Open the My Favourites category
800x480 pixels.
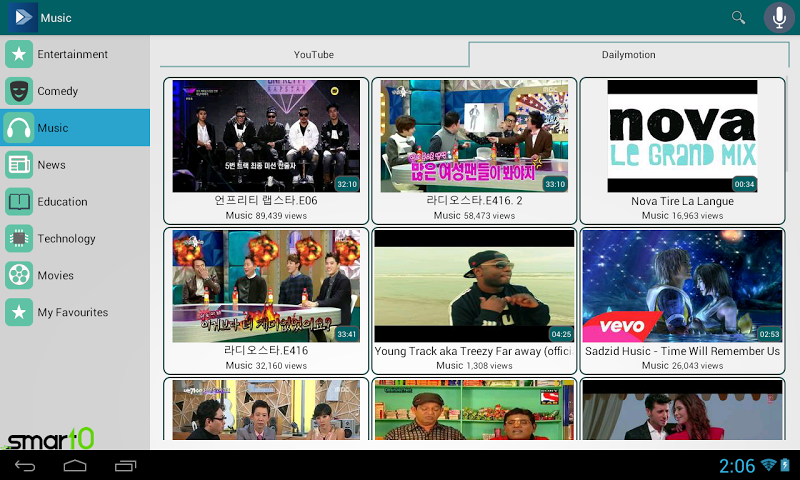pyautogui.click(x=73, y=312)
